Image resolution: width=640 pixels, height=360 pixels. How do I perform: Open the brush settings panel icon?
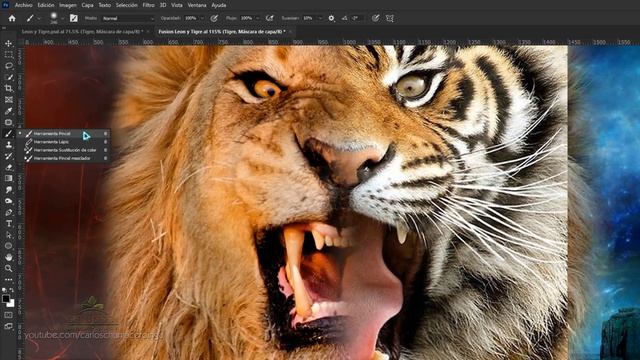click(x=73, y=18)
